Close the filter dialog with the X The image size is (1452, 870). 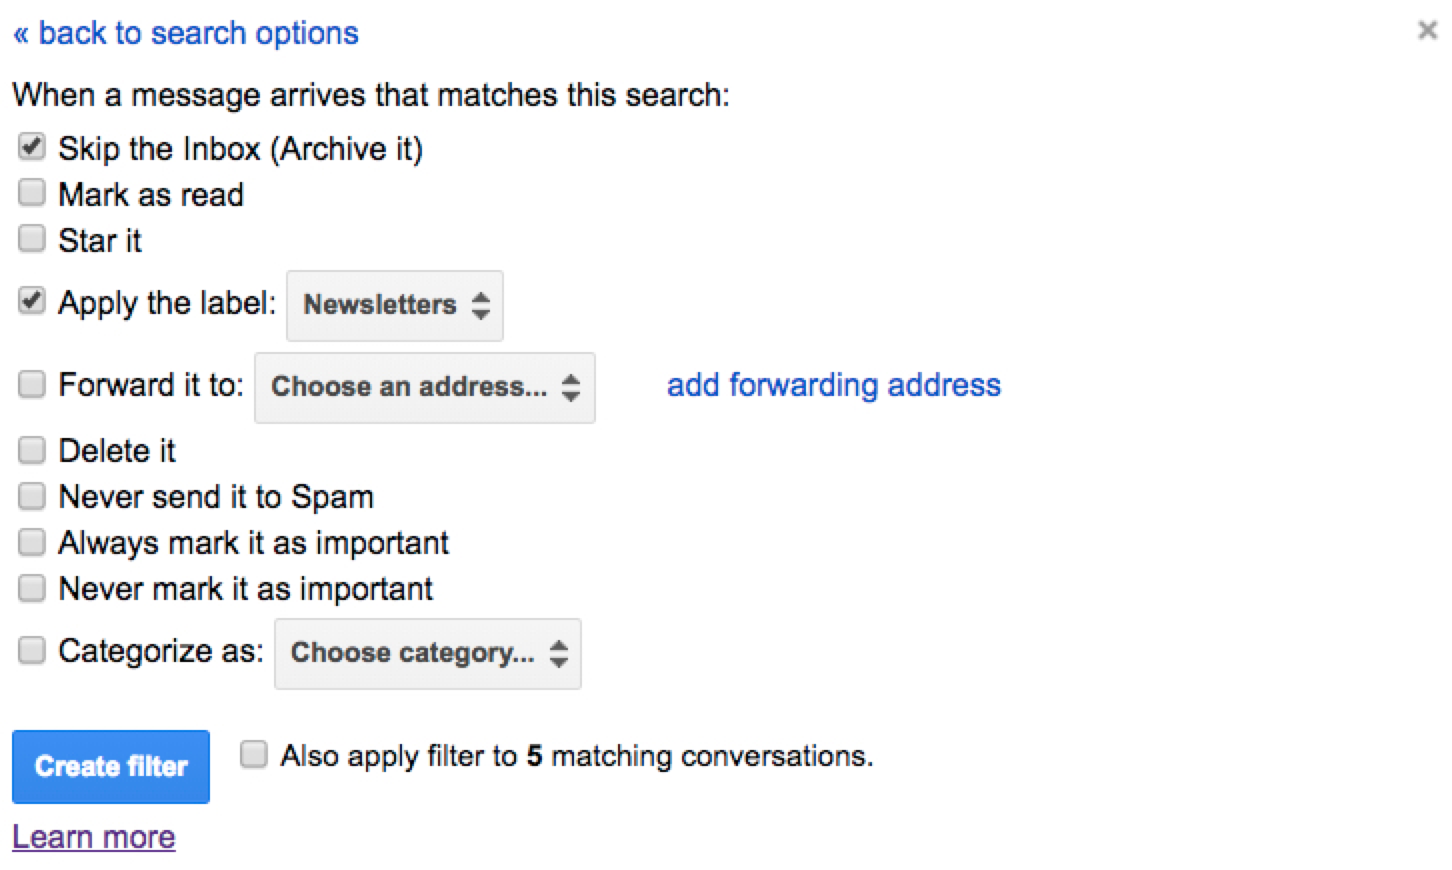pyautogui.click(x=1427, y=31)
